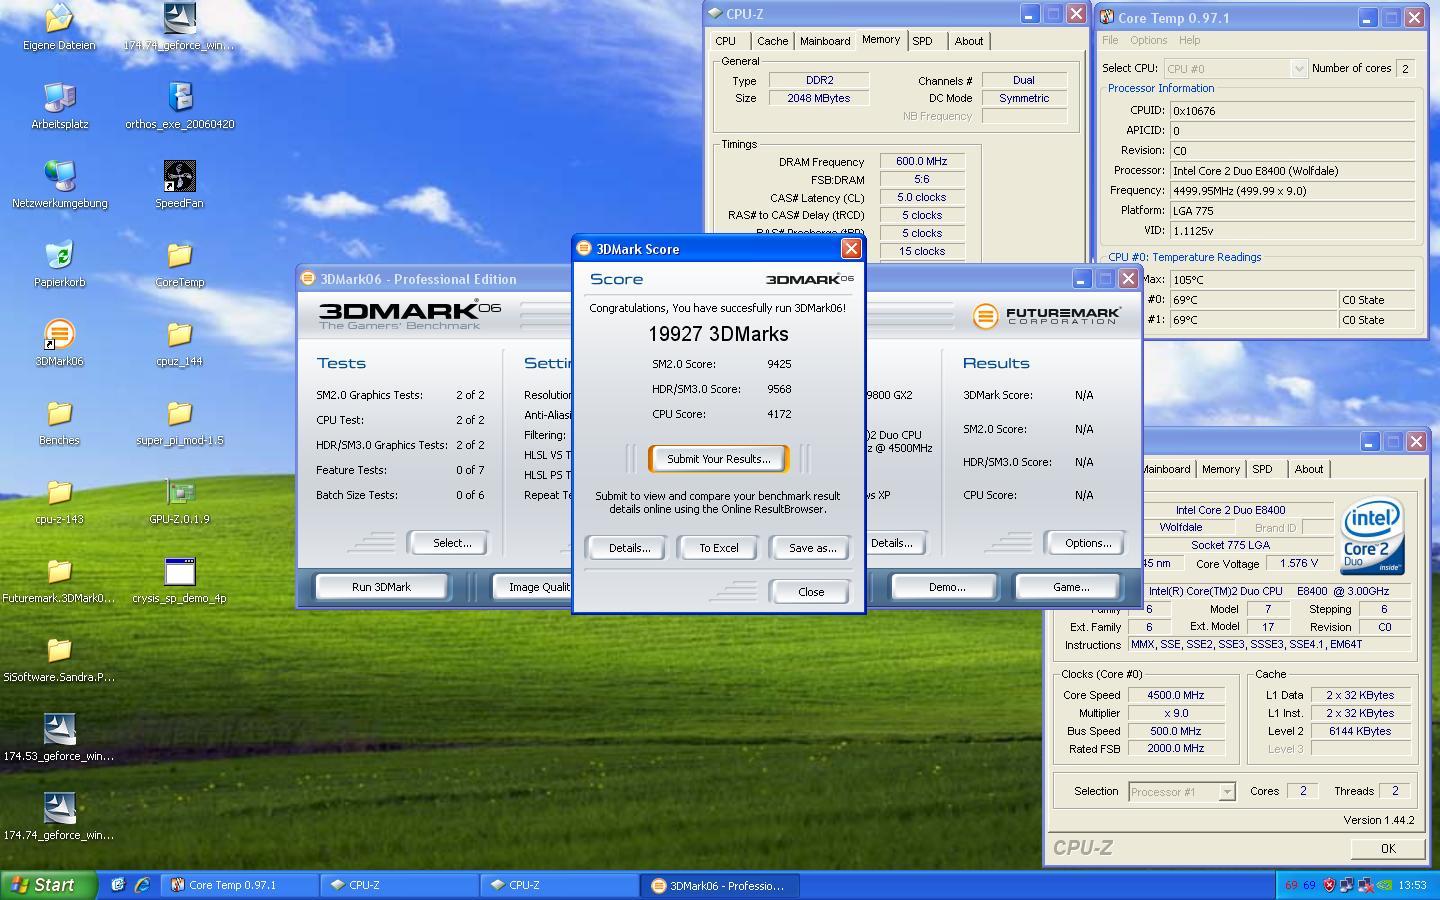1440x900 pixels.
Task: Launch Internet Explorer from quick launch
Action: pos(142,885)
